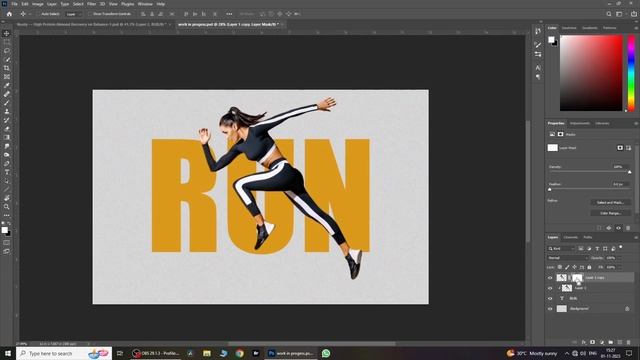Viewport: 640px width, 360px height.
Task: Open WhatsApp from the taskbar
Action: pos(326,353)
